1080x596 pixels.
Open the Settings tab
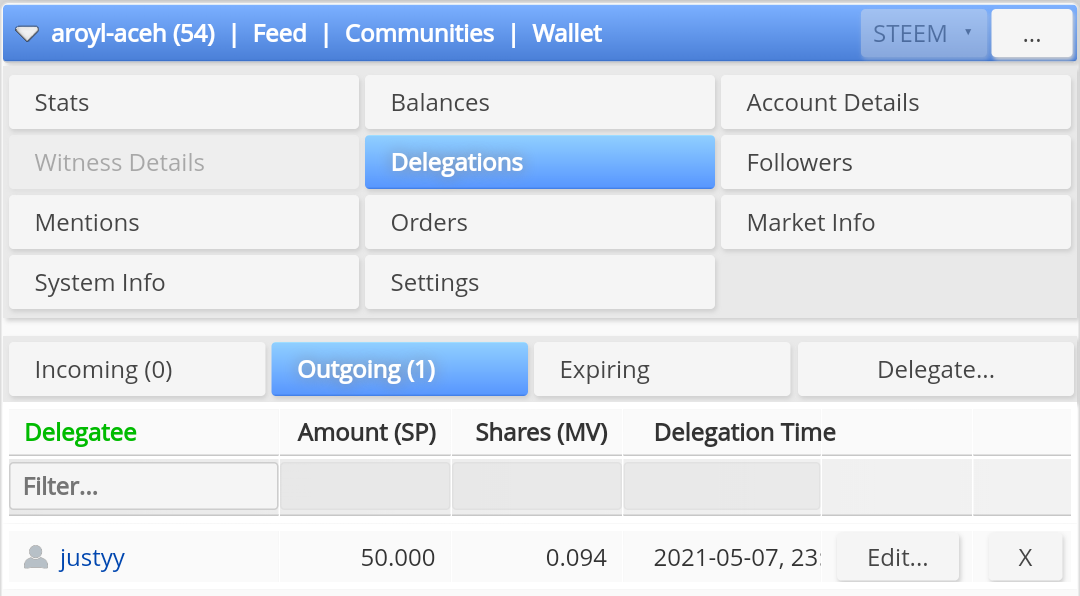pyautogui.click(x=539, y=283)
